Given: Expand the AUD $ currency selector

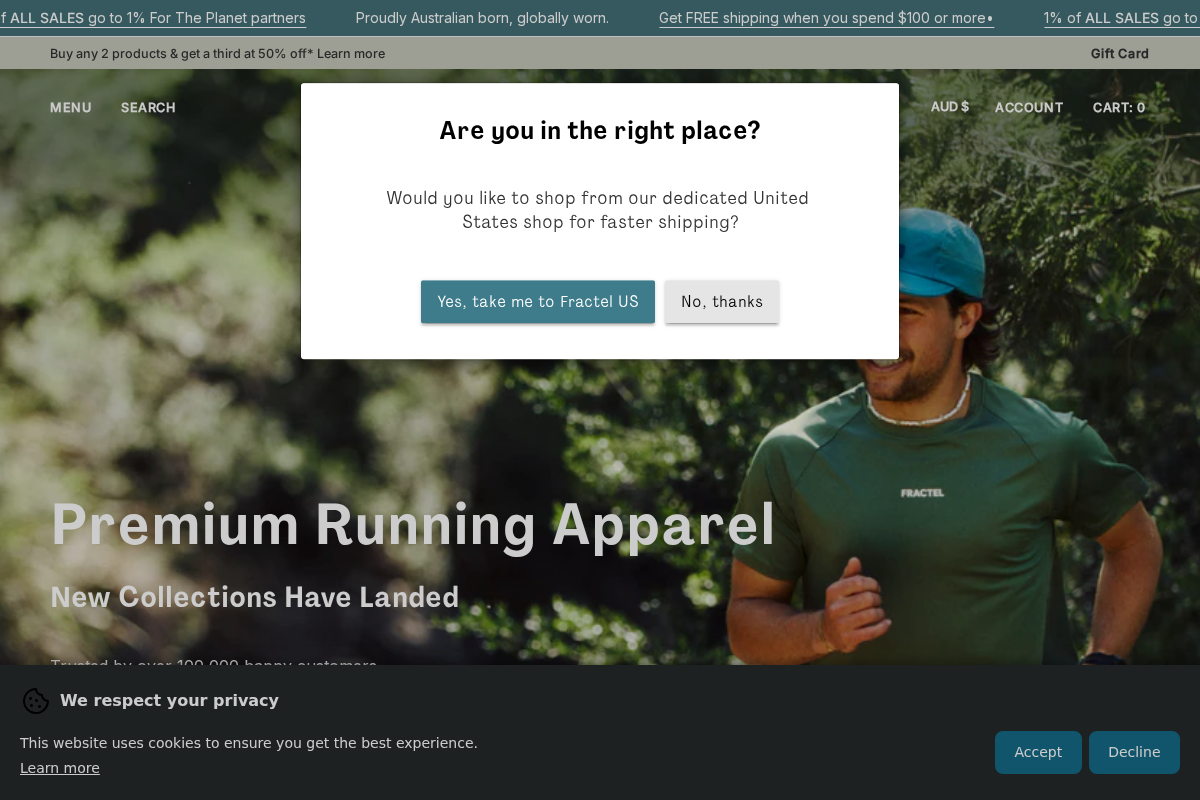Looking at the screenshot, I should click(x=950, y=107).
